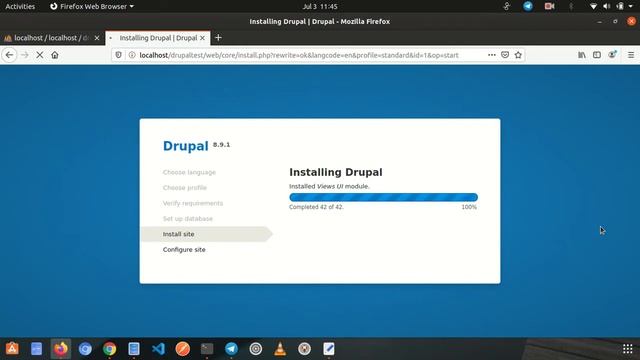The width and height of the screenshot is (640, 360).
Task: Click the Choose language step
Action: pos(189,172)
